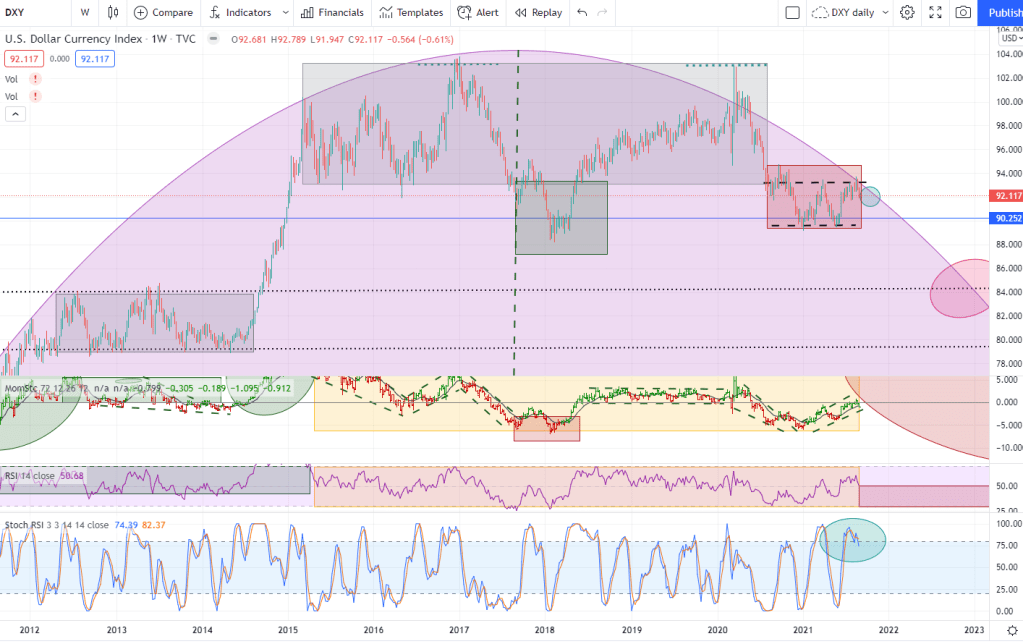Click the Compare symbol plus icon
Image resolution: width=1023 pixels, height=644 pixels.
point(141,13)
